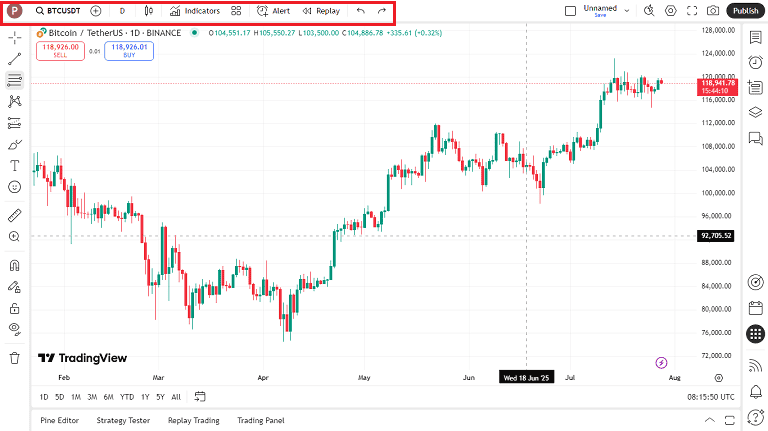Toggle stay in drawing mode
768x431 pixels.
(x=15, y=287)
